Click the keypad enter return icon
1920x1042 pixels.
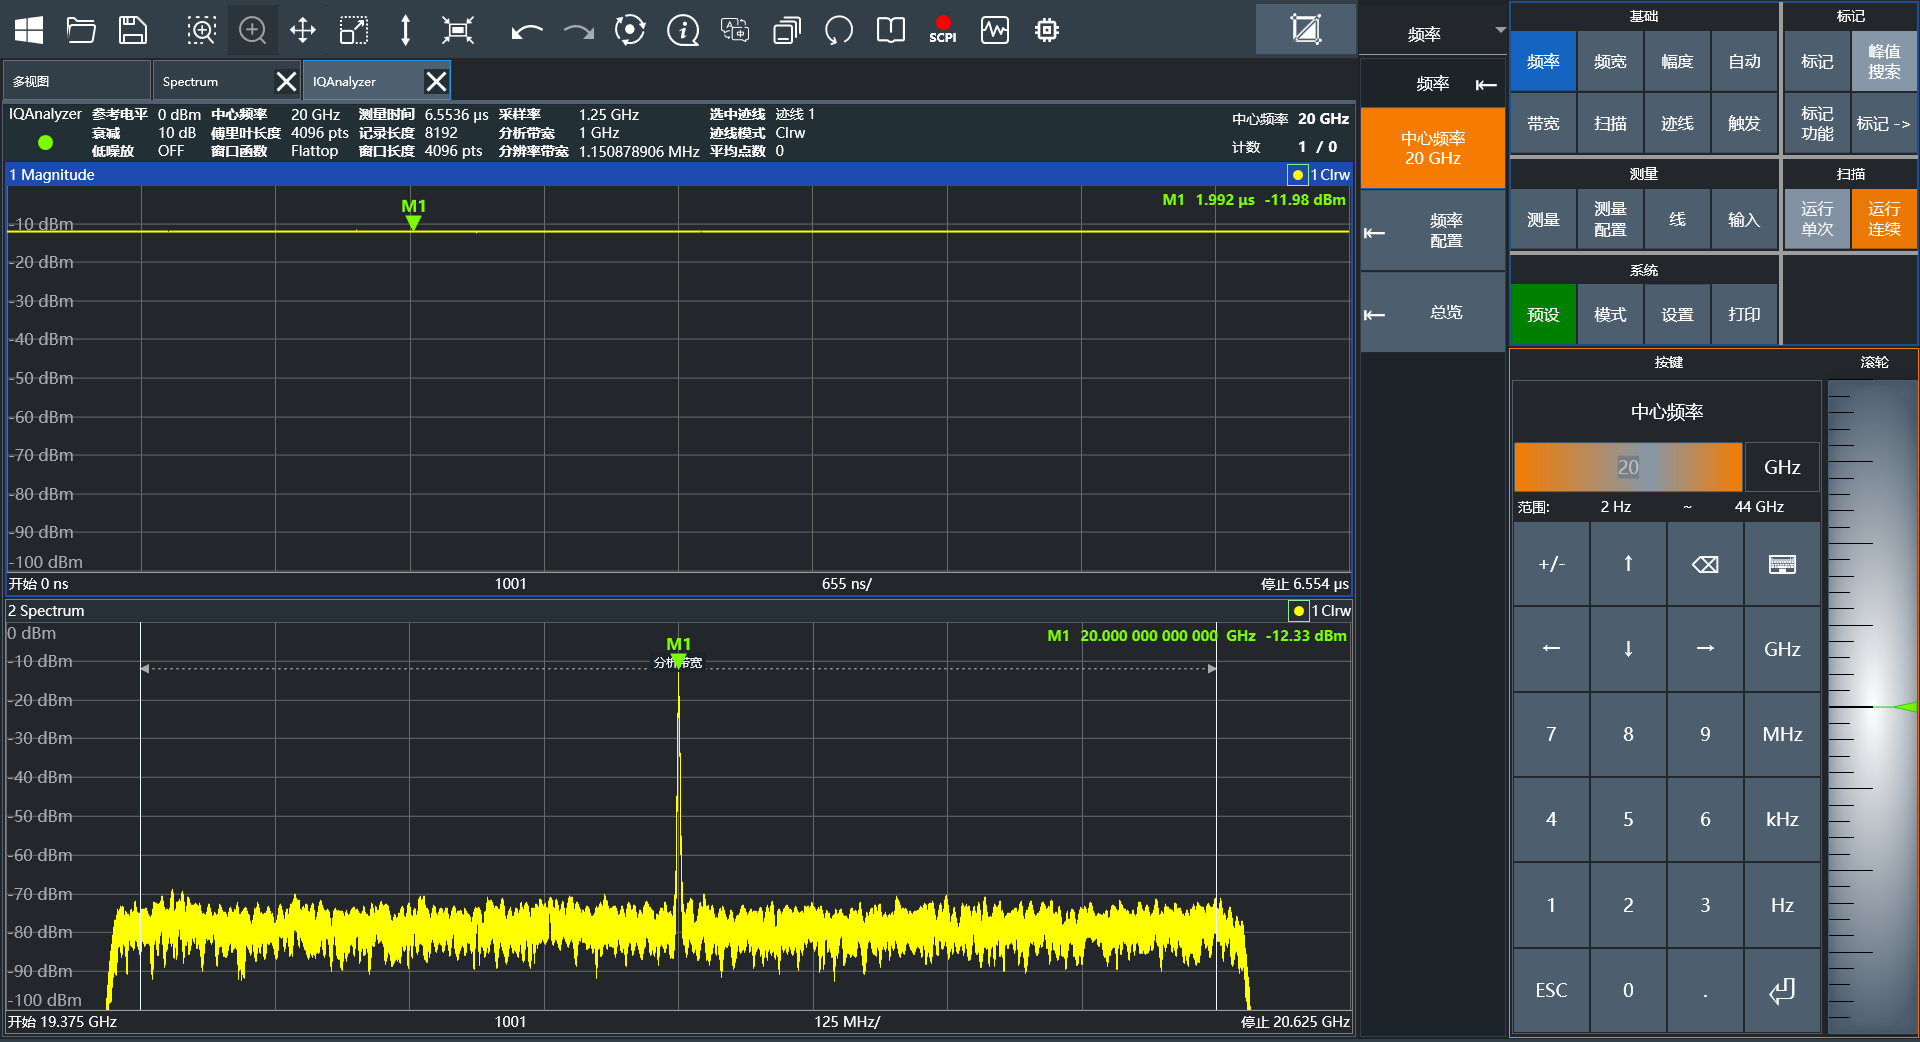pyautogui.click(x=1782, y=990)
